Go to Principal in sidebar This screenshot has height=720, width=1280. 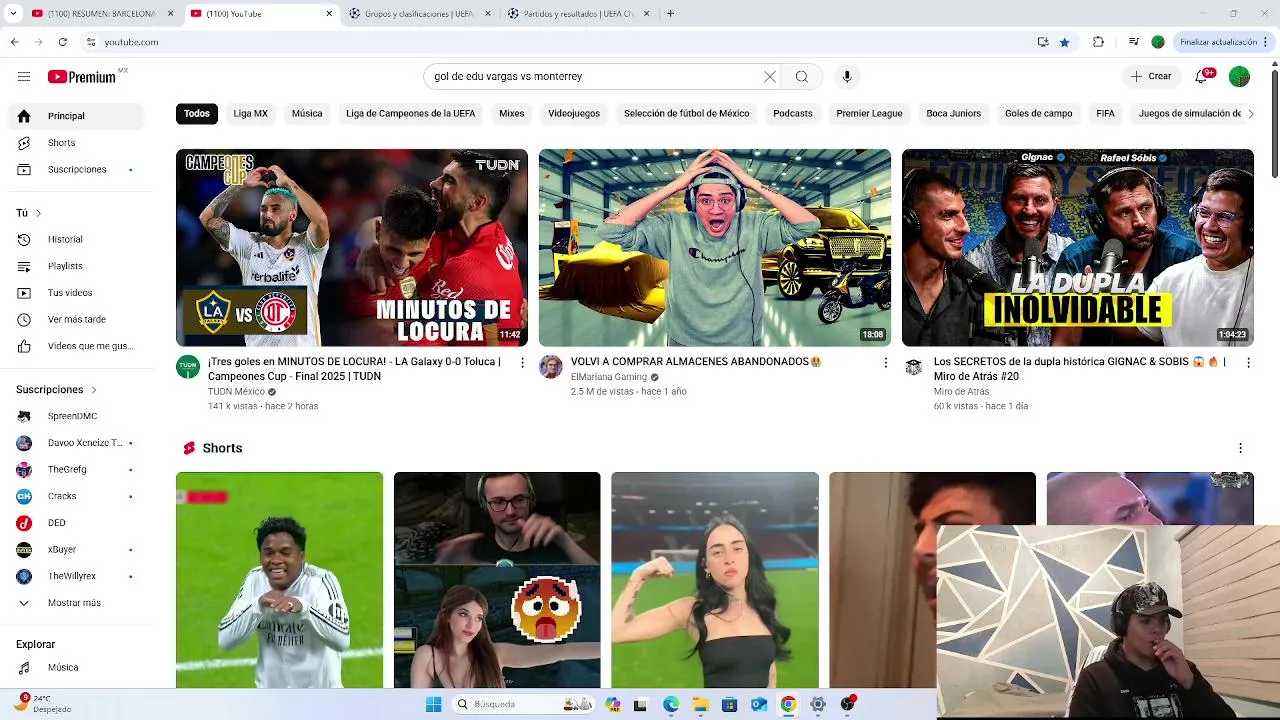(78, 116)
